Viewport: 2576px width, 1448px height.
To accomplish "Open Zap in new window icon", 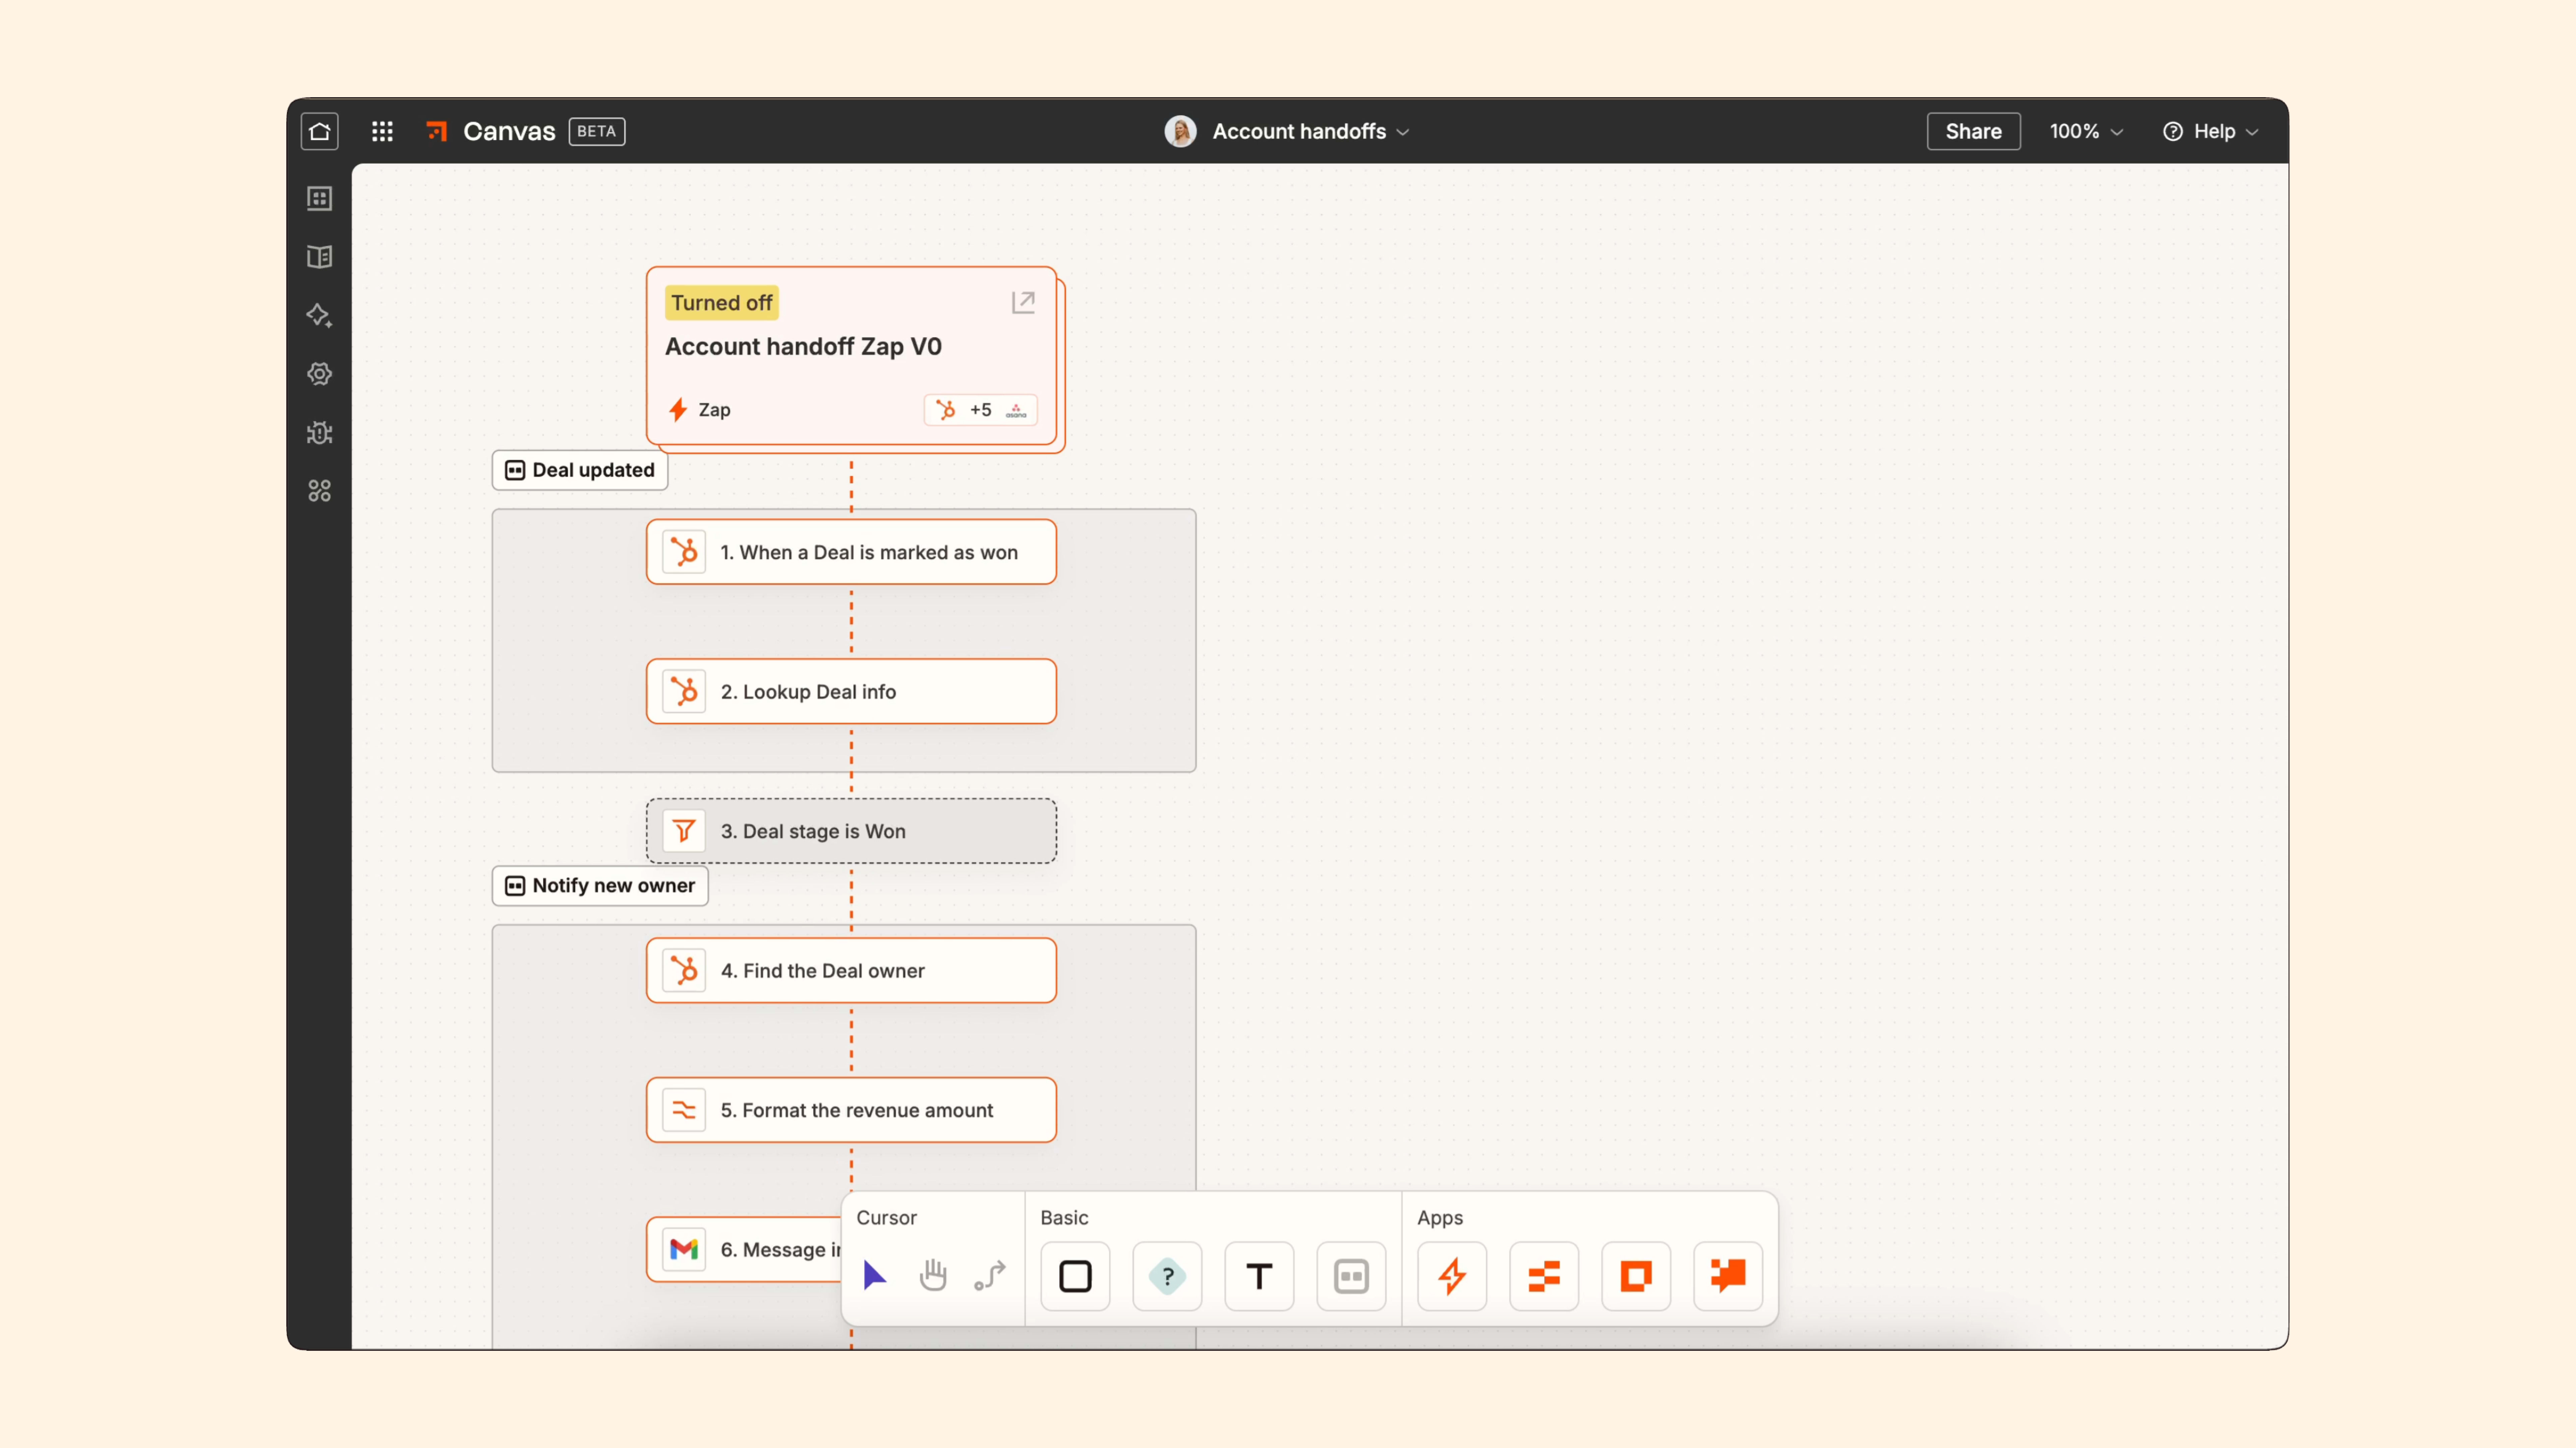I will coord(1023,302).
